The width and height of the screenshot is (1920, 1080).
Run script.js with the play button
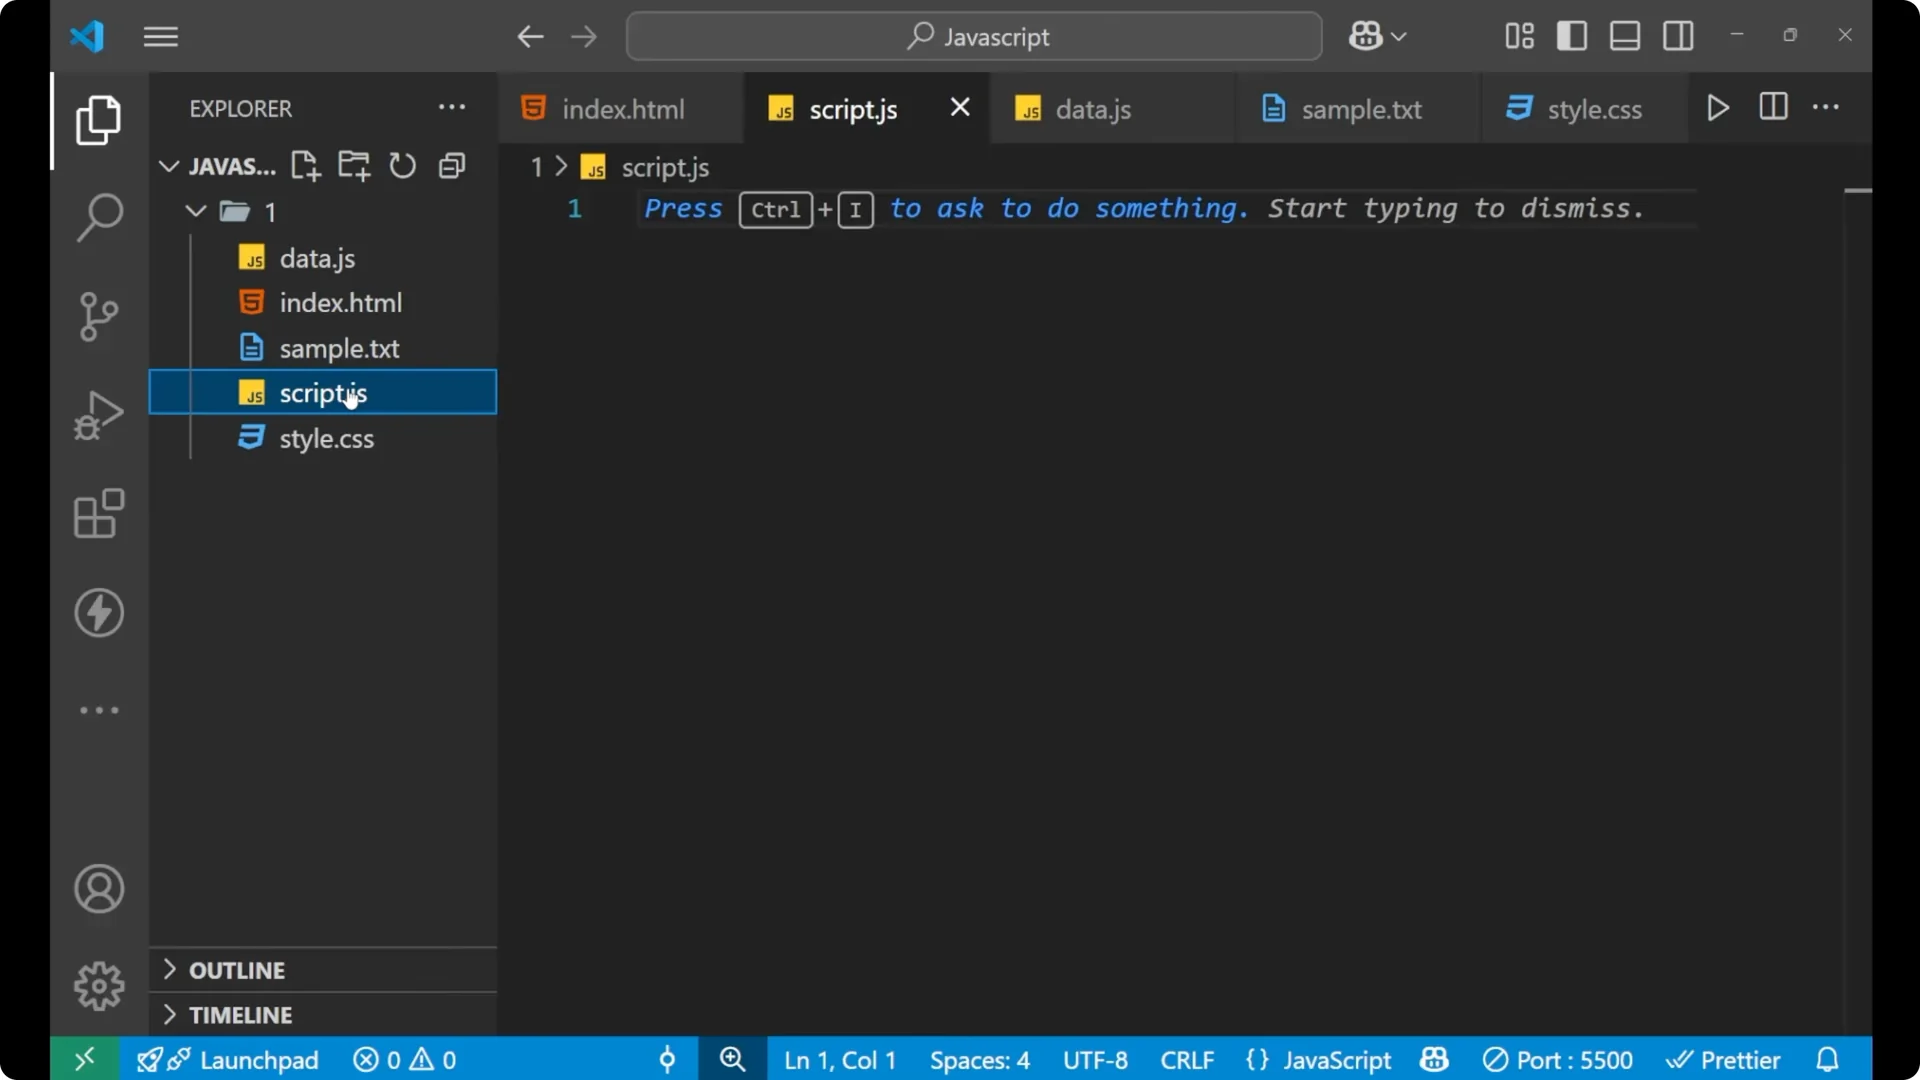pyautogui.click(x=1718, y=108)
